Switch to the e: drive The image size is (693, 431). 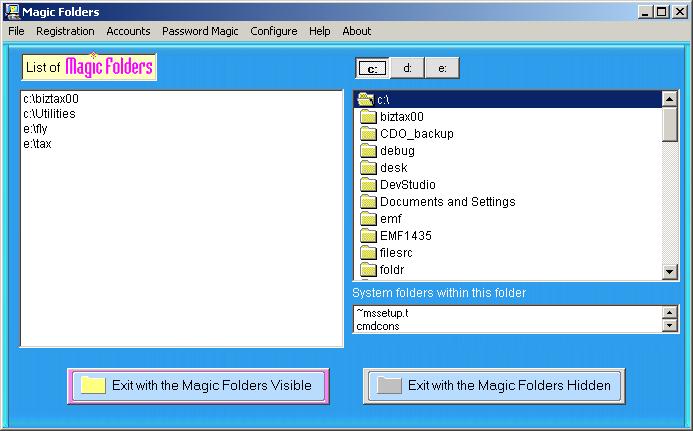point(442,68)
